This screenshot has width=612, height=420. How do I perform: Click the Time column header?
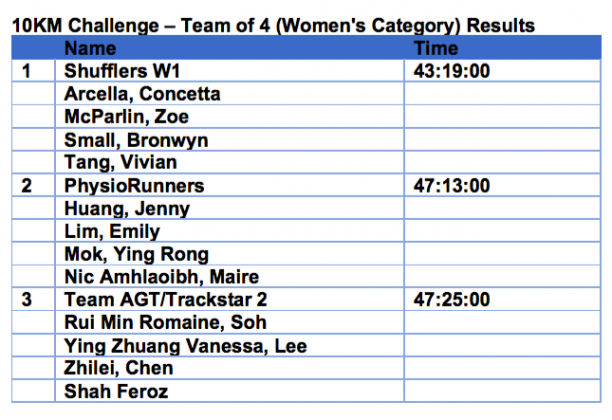[x=435, y=48]
